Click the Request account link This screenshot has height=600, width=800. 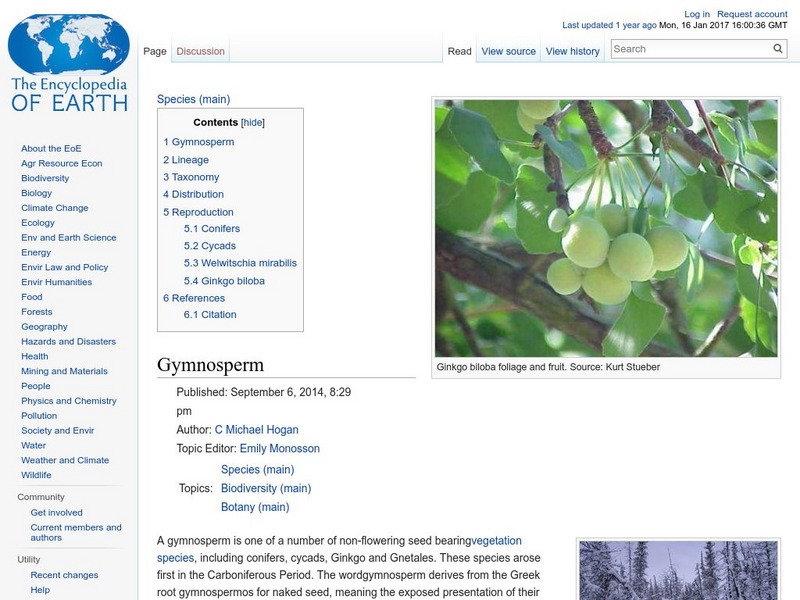pyautogui.click(x=752, y=14)
